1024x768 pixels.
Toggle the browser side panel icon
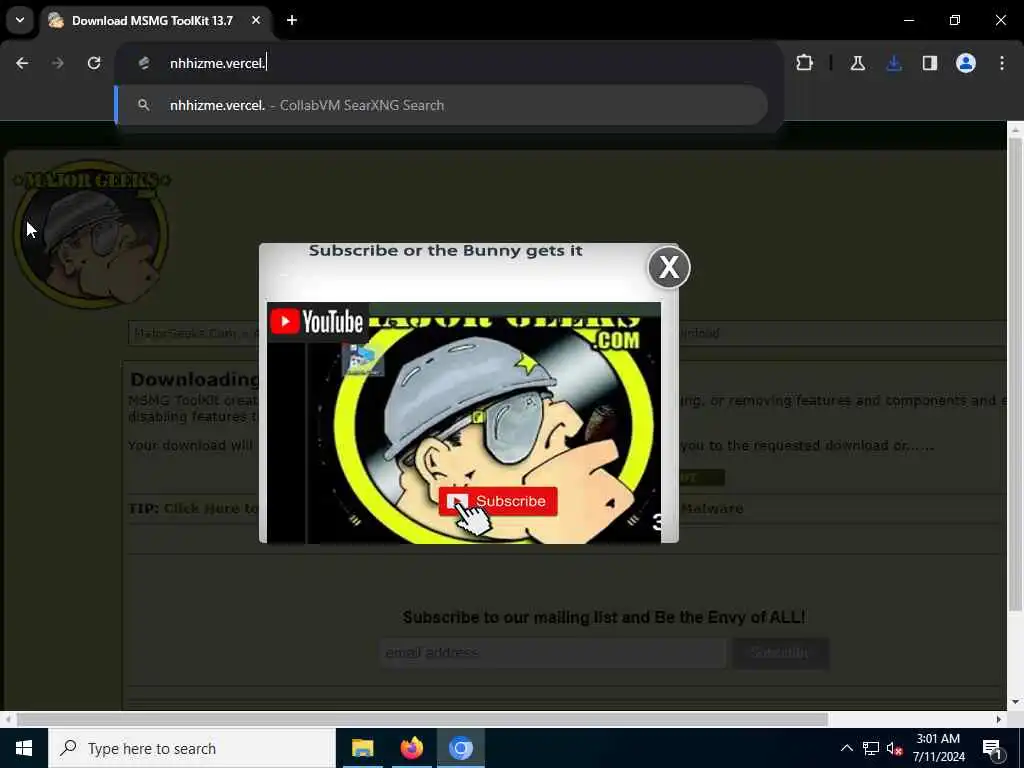coord(930,63)
